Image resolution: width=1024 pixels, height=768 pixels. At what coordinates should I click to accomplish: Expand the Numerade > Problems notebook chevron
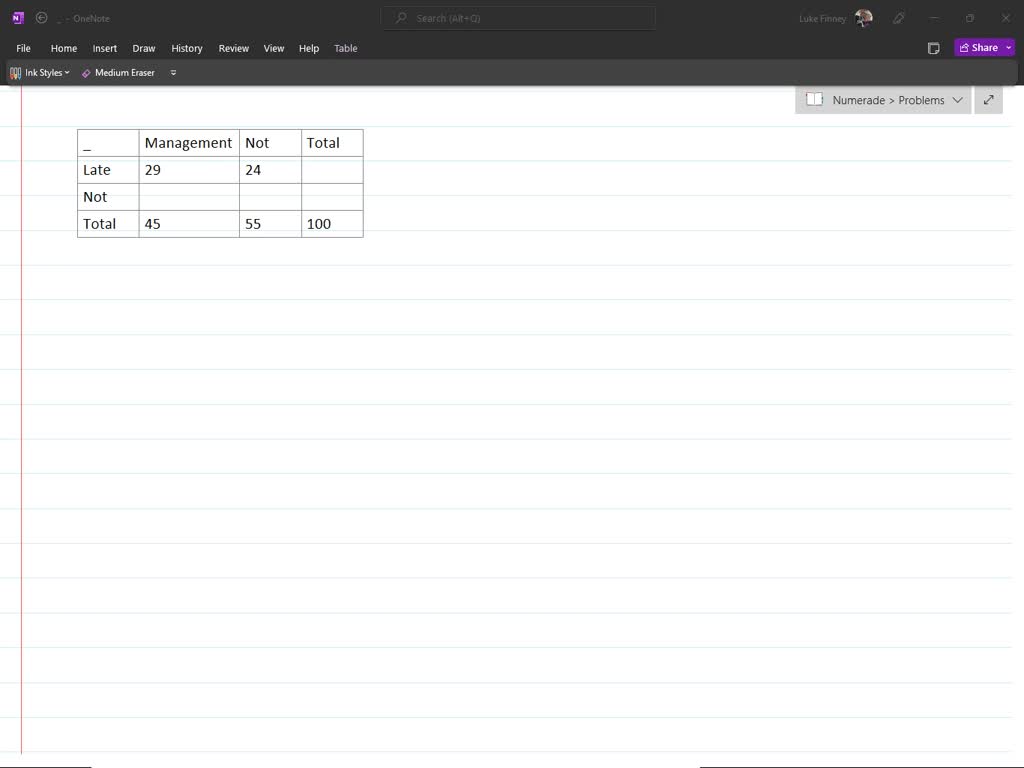tap(957, 100)
